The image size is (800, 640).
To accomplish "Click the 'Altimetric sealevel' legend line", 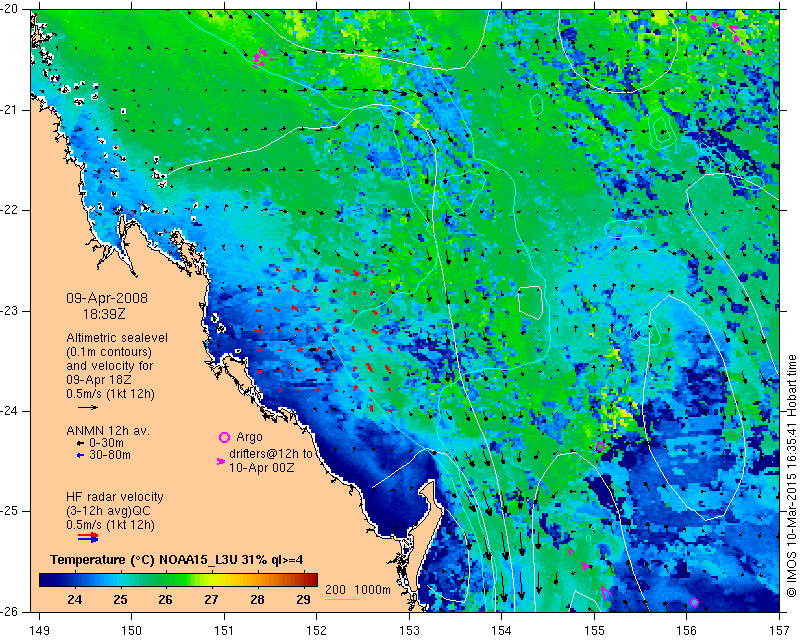I will (x=117, y=338).
